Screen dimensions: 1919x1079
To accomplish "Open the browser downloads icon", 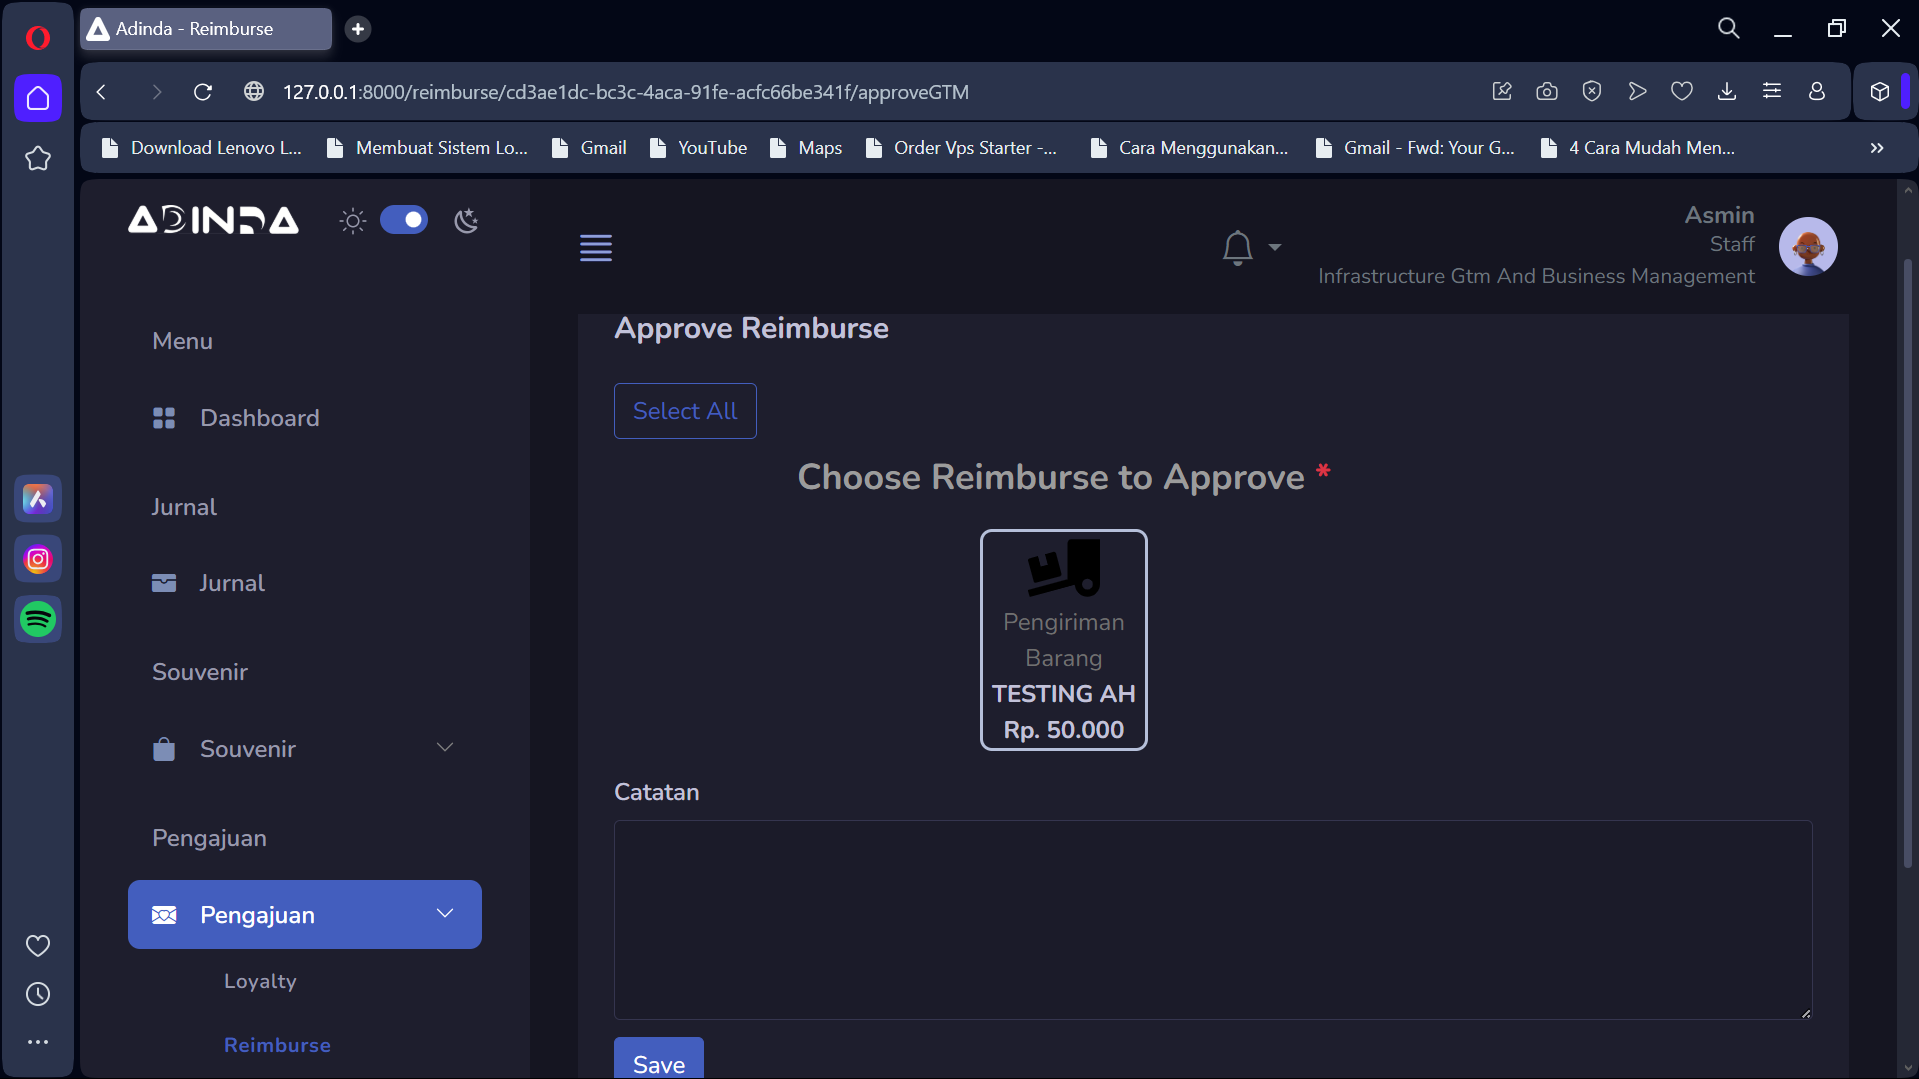I will [x=1727, y=92].
